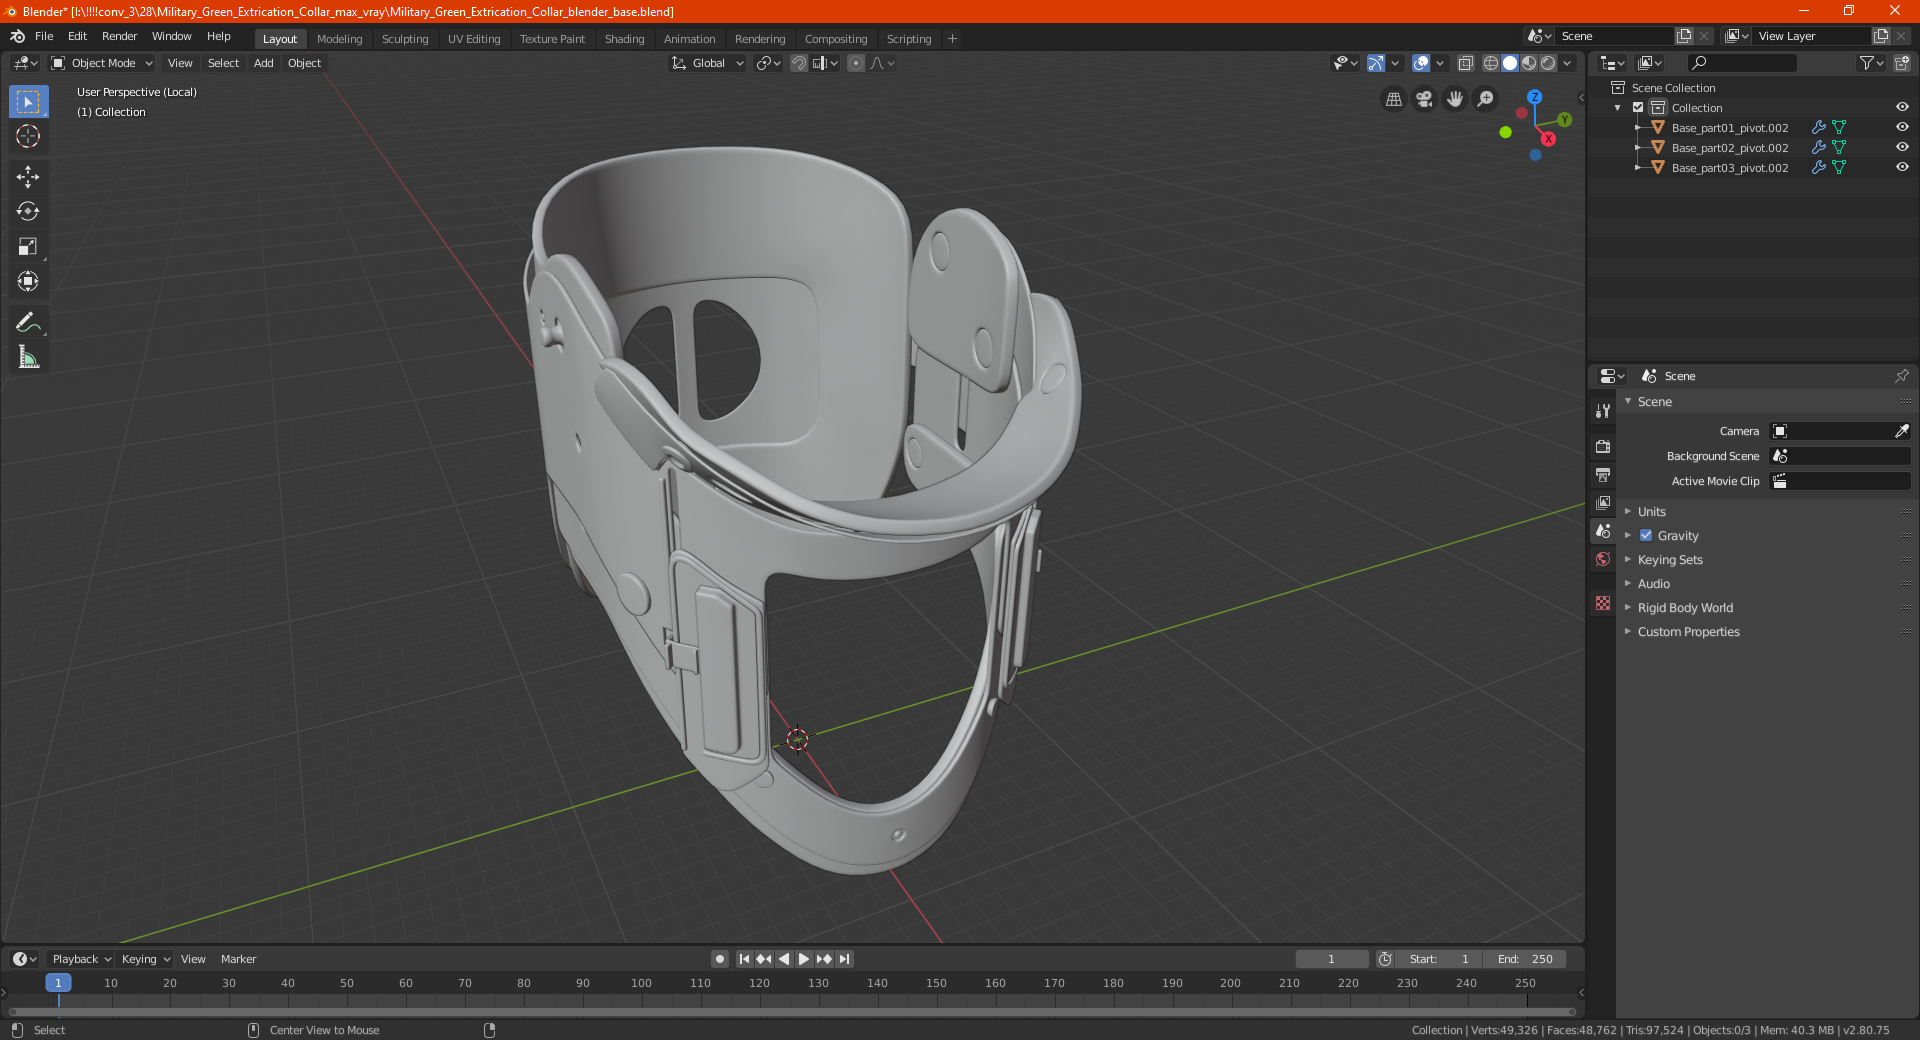Screen dimensions: 1920x1040
Task: Open the Render menu
Action: click(119, 36)
